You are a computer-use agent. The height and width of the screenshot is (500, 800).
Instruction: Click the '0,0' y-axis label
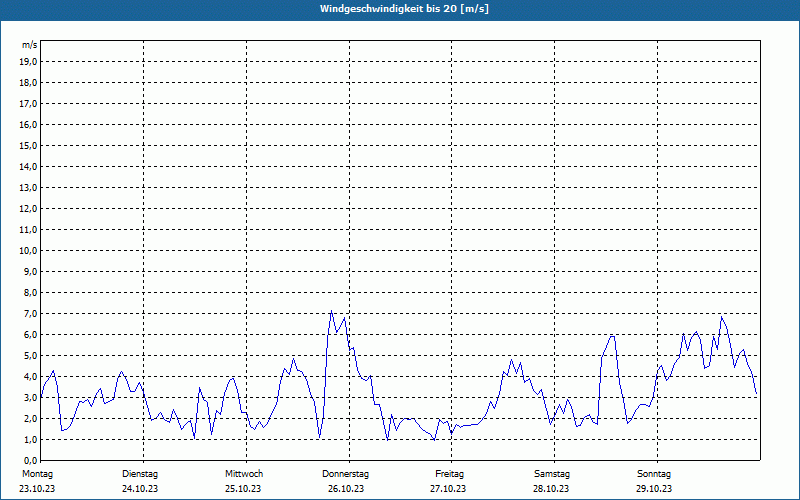[x=29, y=461]
